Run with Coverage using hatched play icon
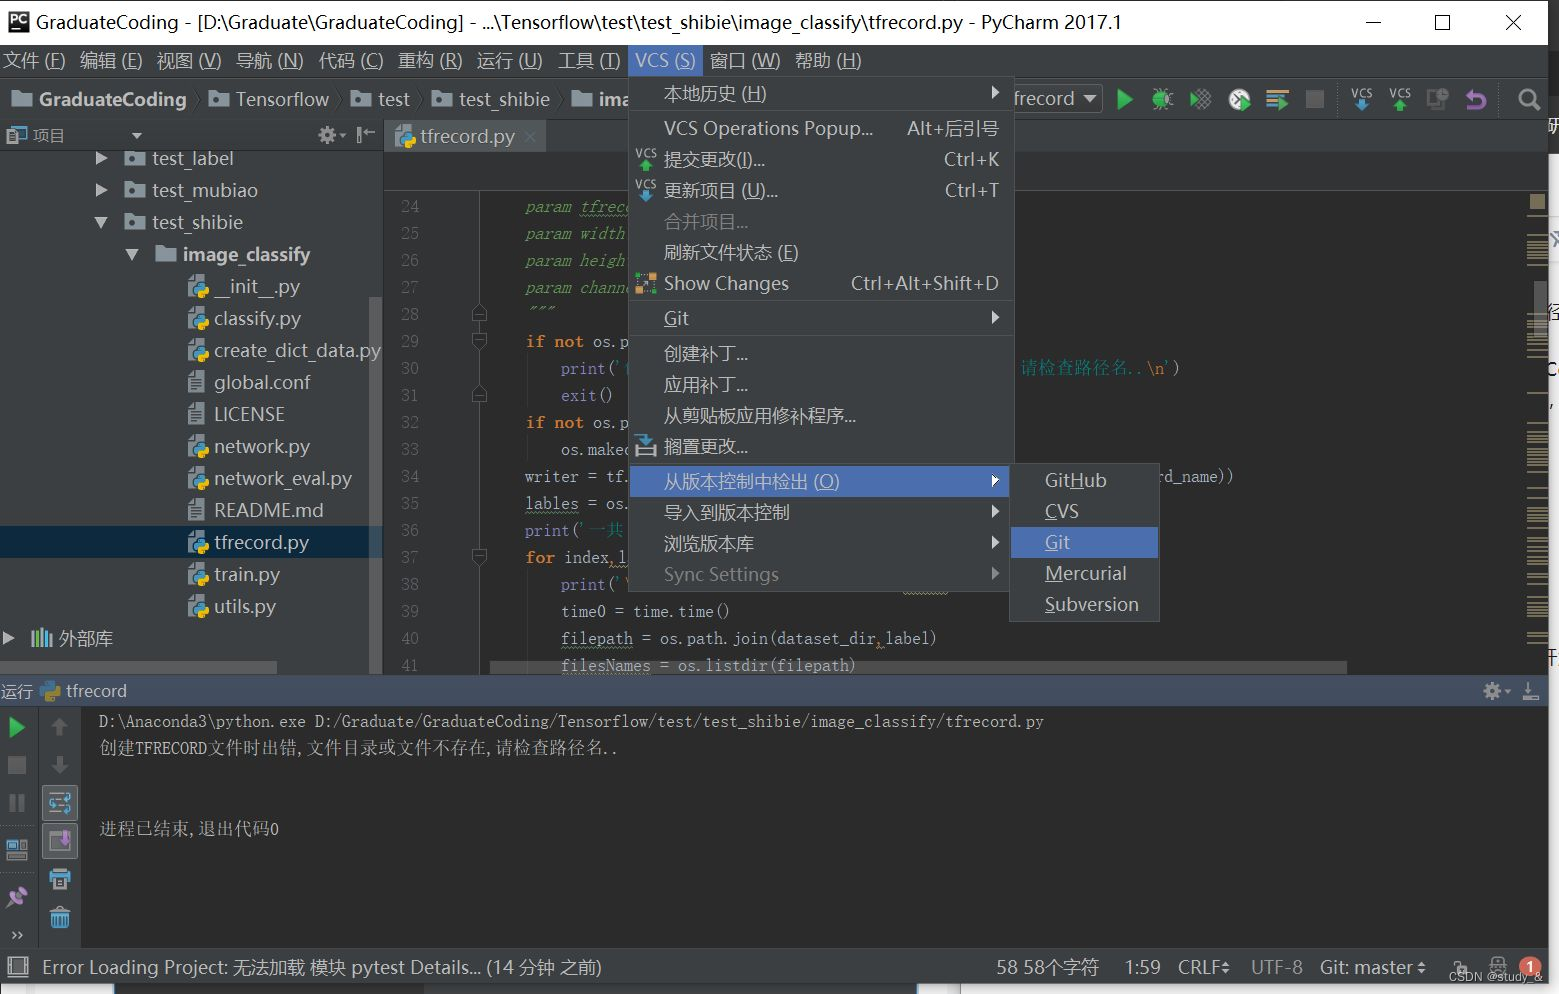 [x=1199, y=98]
